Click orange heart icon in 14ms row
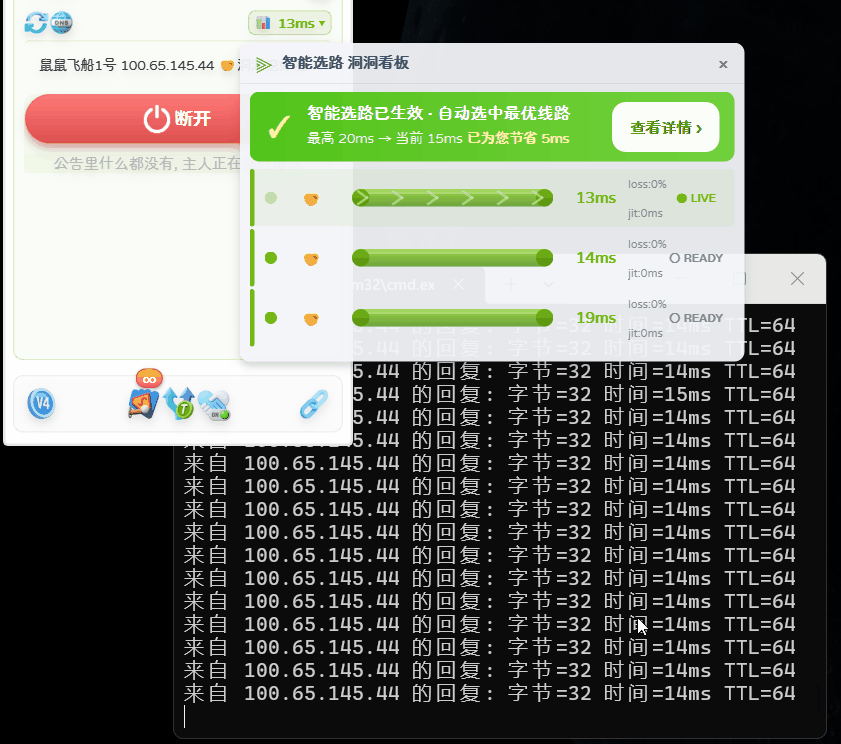The image size is (841, 744). click(x=311, y=259)
